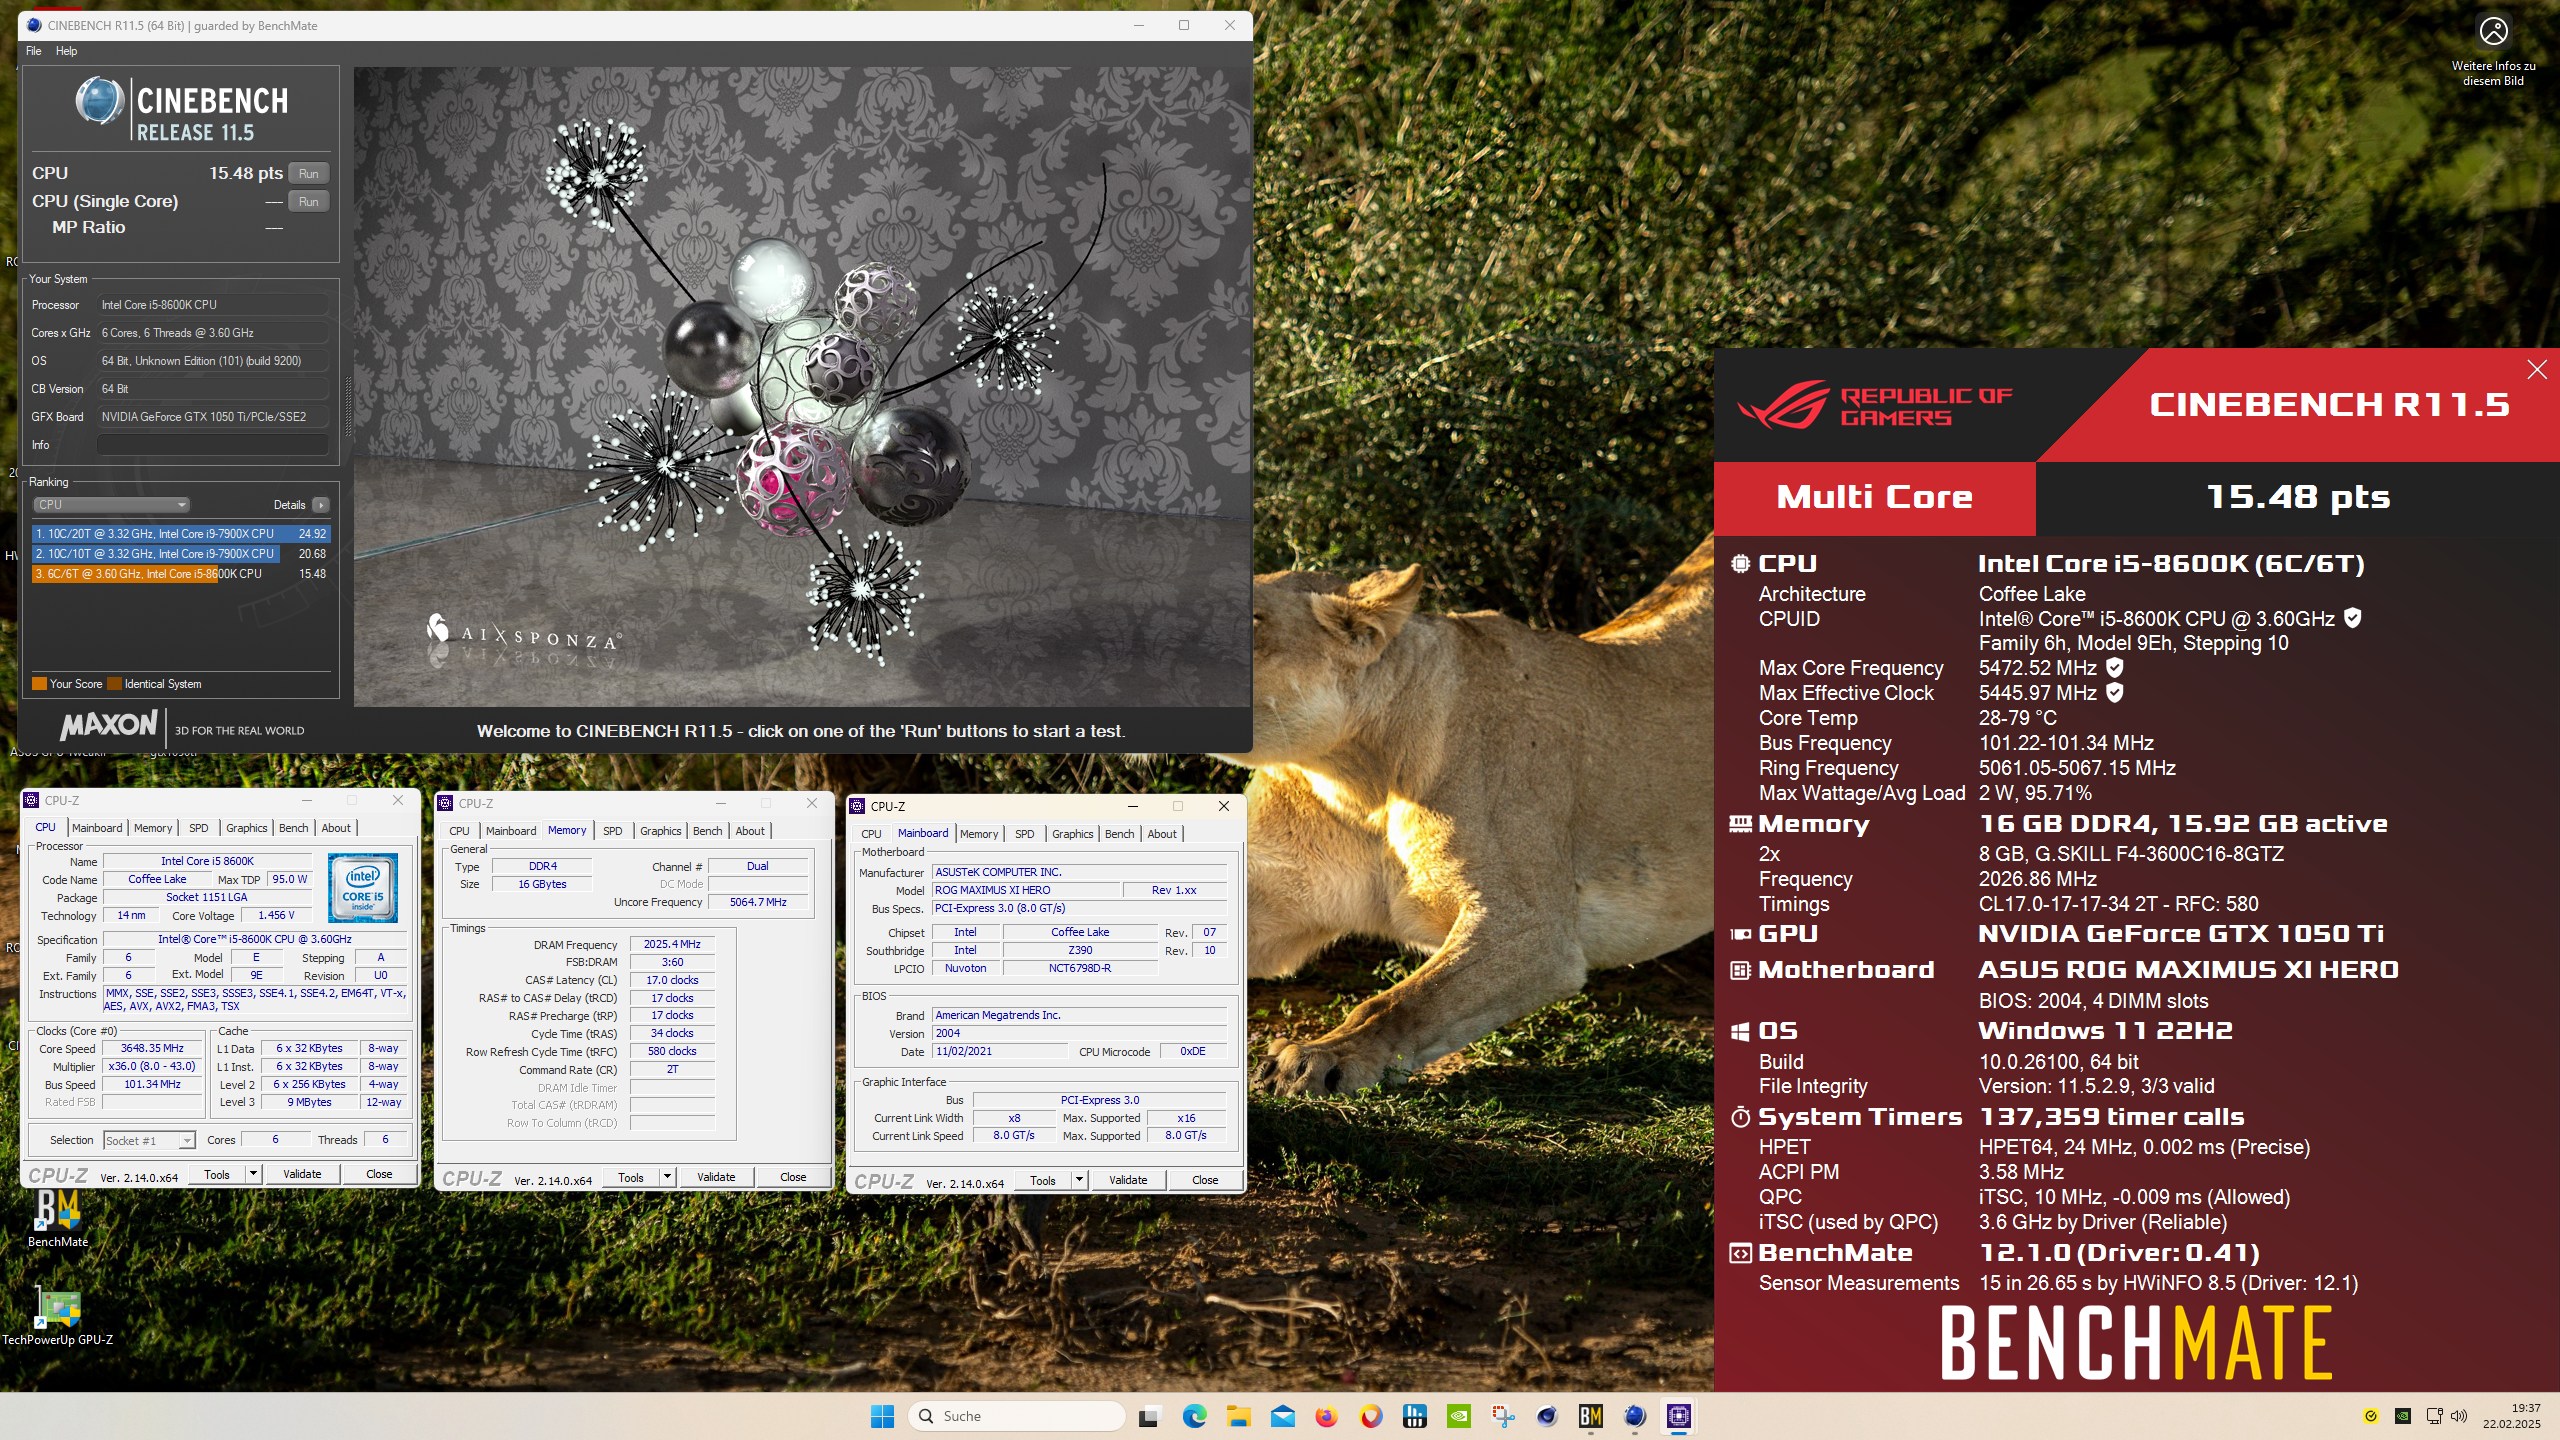The width and height of the screenshot is (2560, 1440).
Task: Launch Microsoft Edge from the taskbar
Action: [1194, 1416]
